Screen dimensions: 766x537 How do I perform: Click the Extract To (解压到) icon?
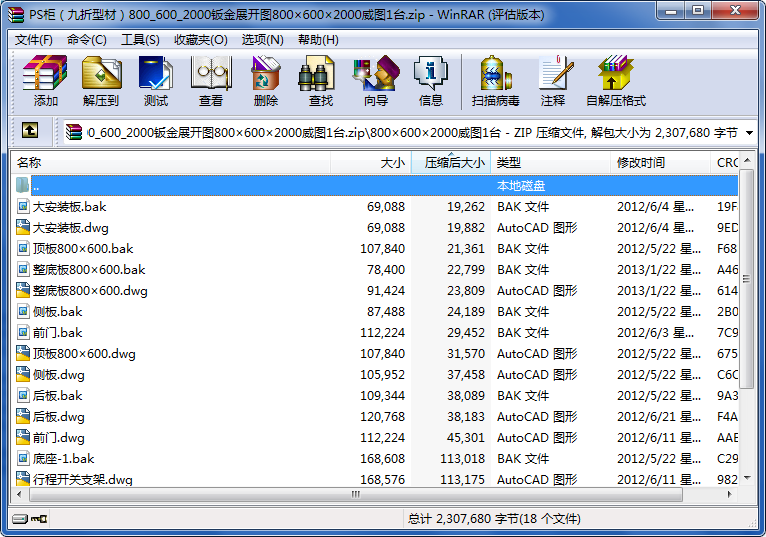101,73
